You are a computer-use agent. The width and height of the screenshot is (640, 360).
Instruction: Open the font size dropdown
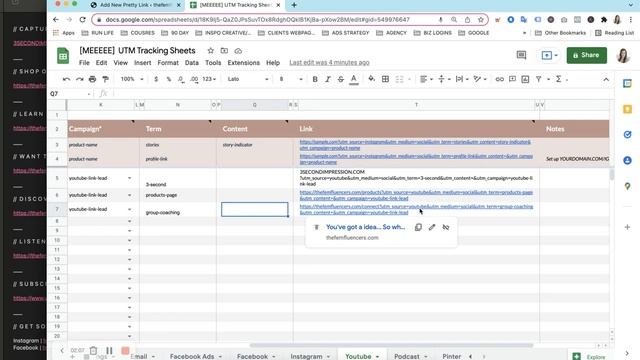click(x=291, y=79)
